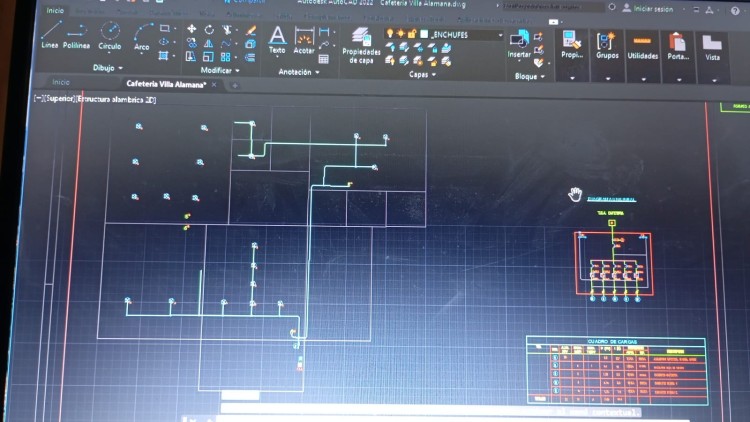750x422 pixels.
Task: Close the Cafeteria Villa Alamana tab
Action: click(x=214, y=85)
